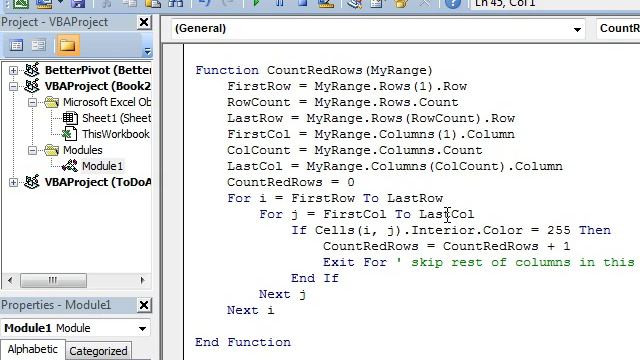Close the Project - VBAProject panel
Viewport: 640px width, 360px height.
tap(144, 22)
